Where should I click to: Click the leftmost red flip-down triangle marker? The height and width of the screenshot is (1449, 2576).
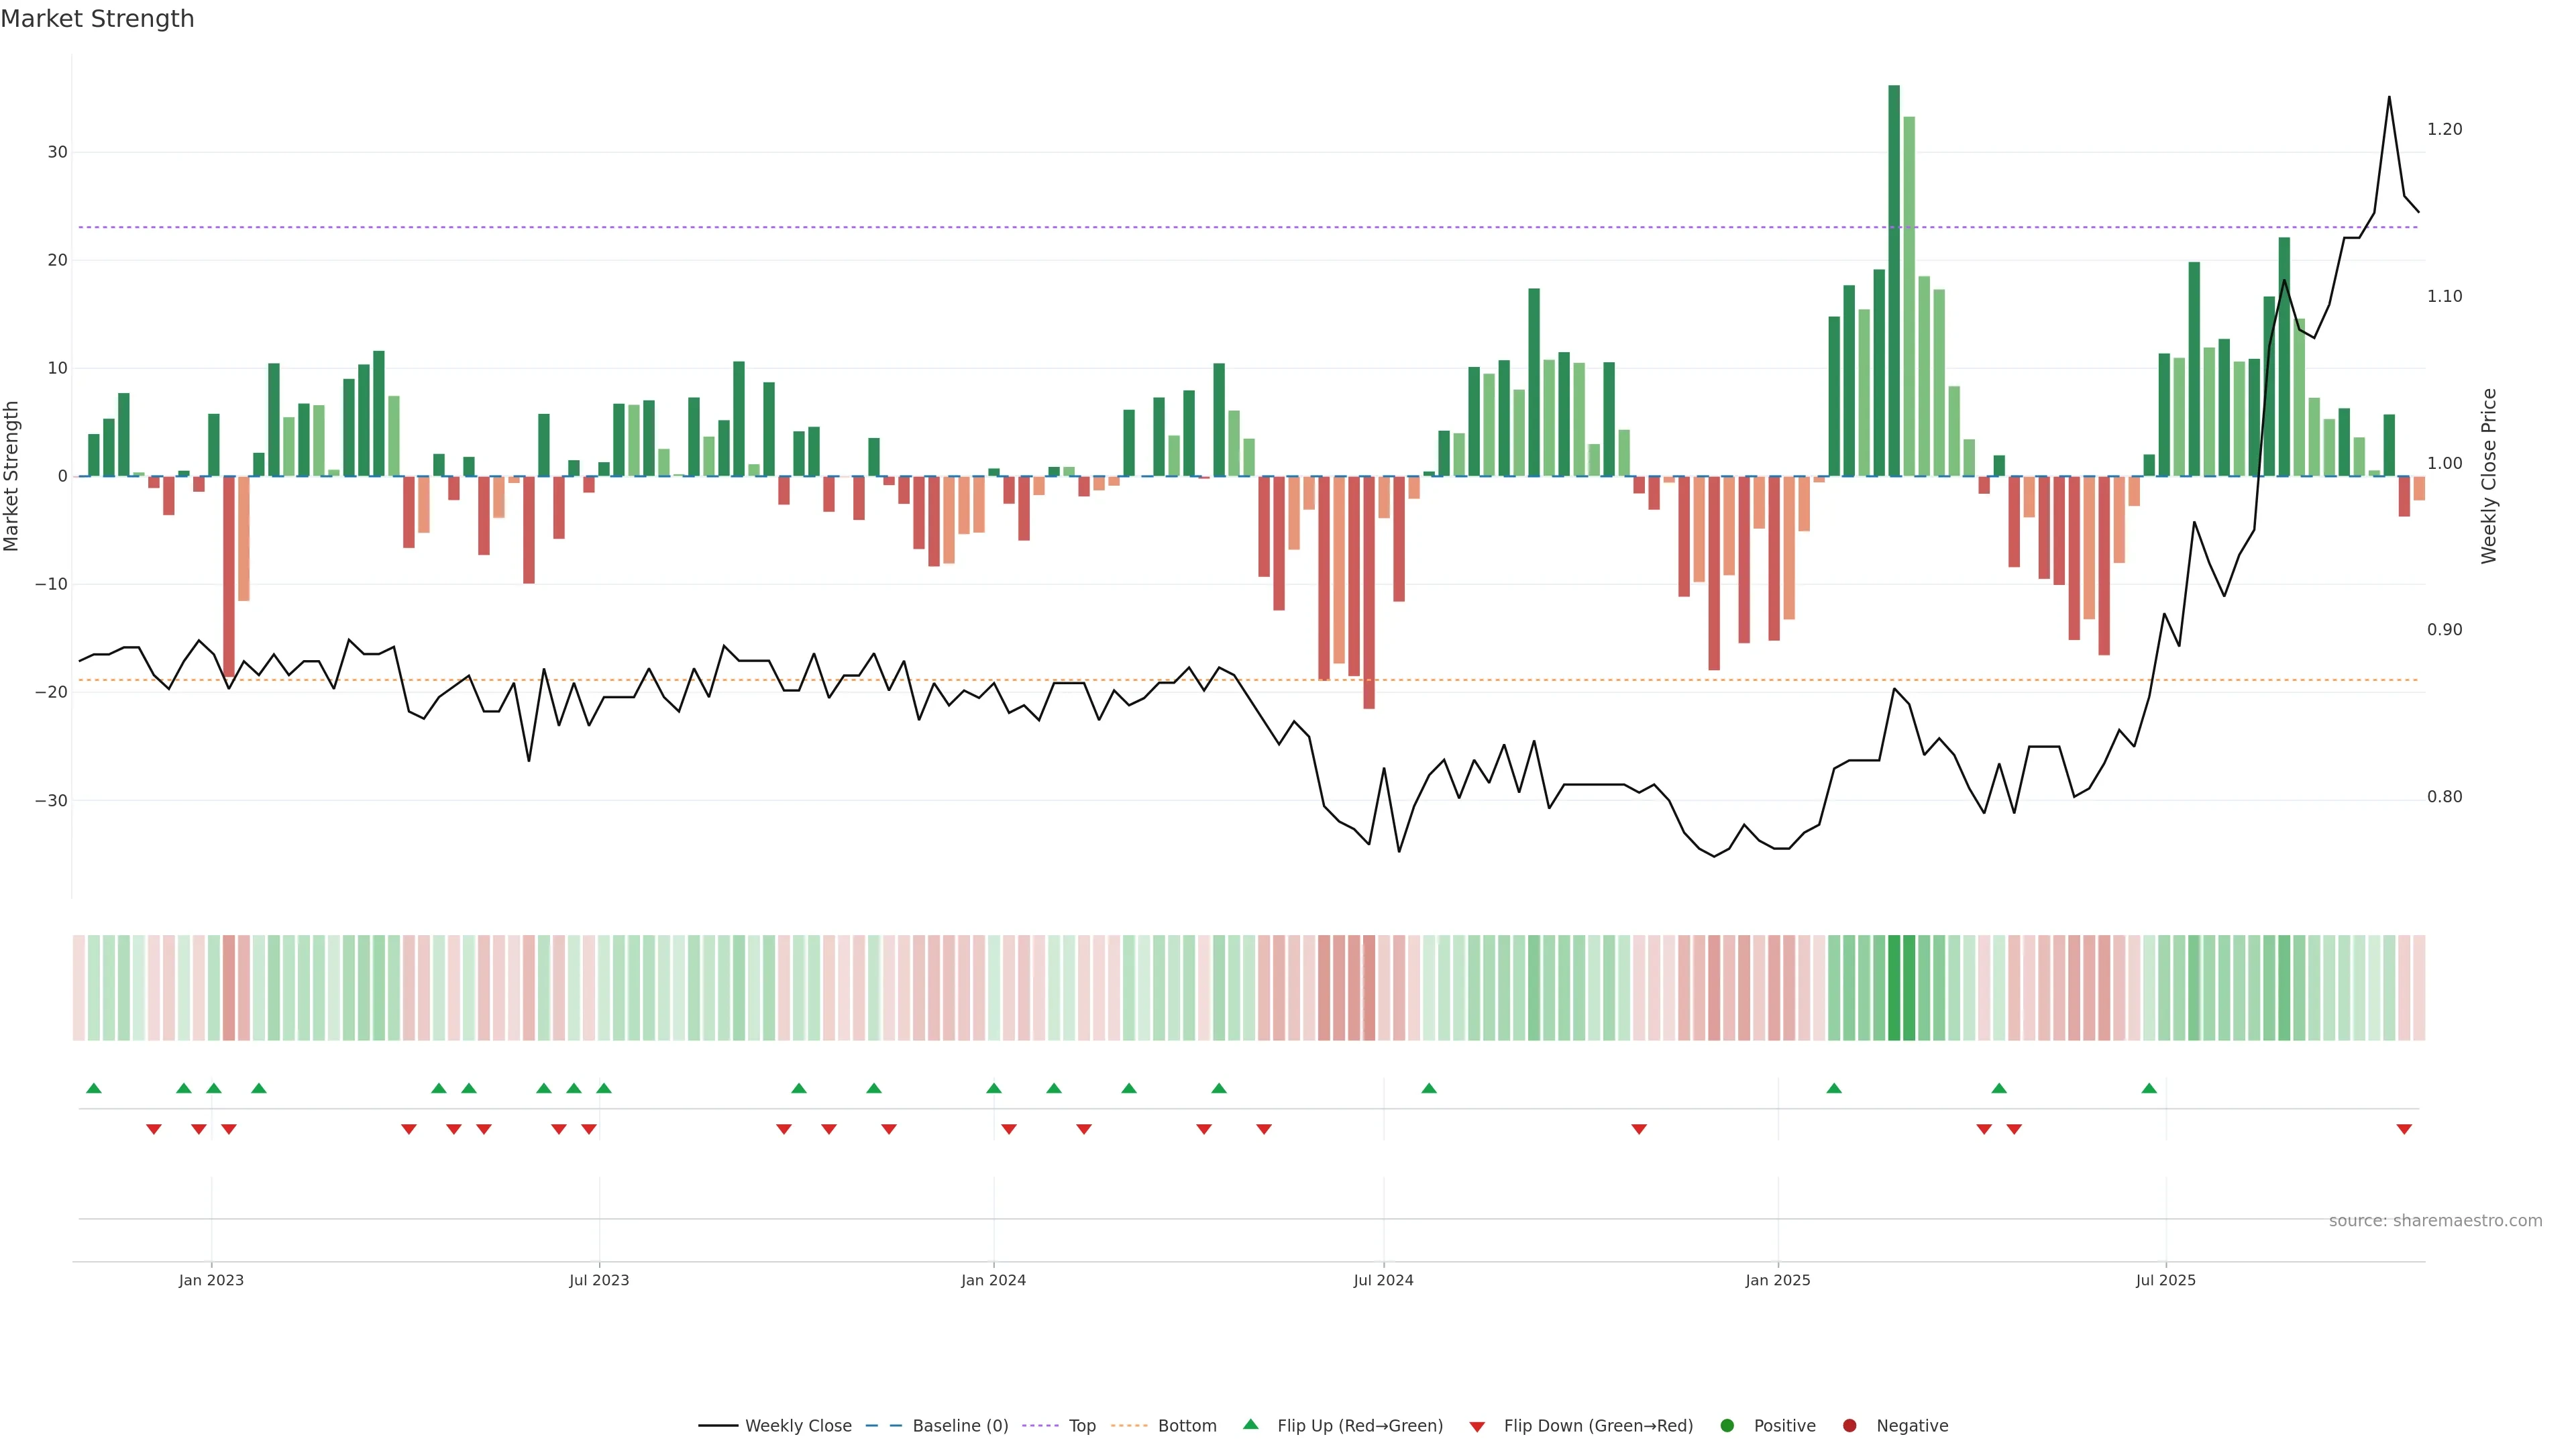pos(153,1129)
